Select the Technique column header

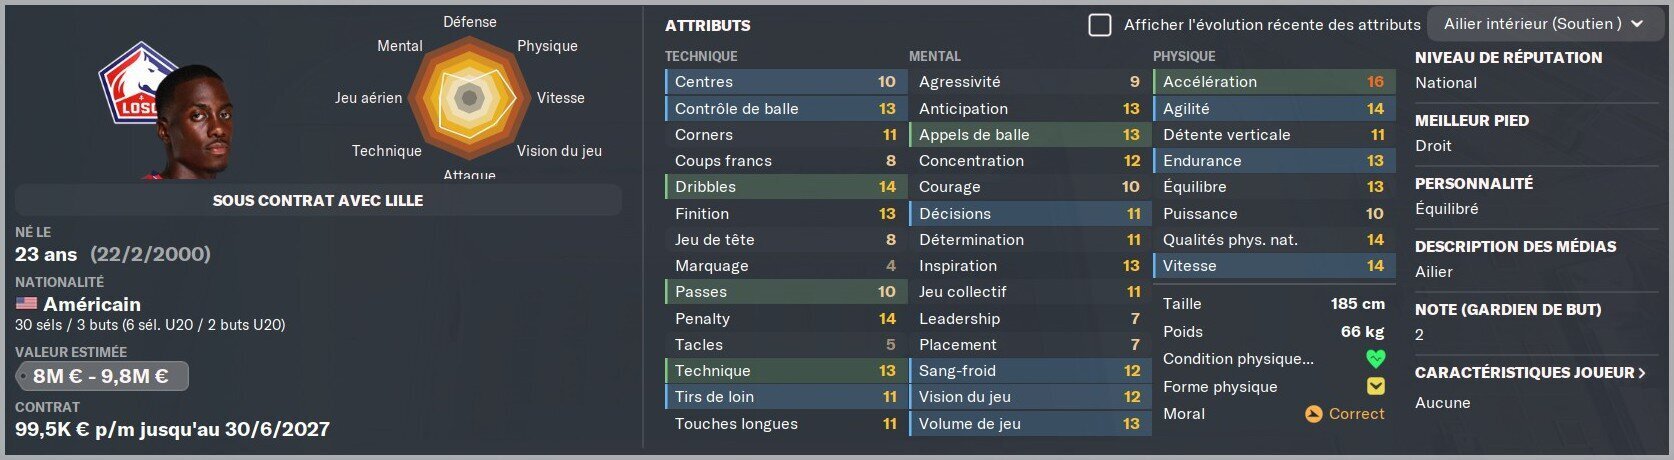701,57
